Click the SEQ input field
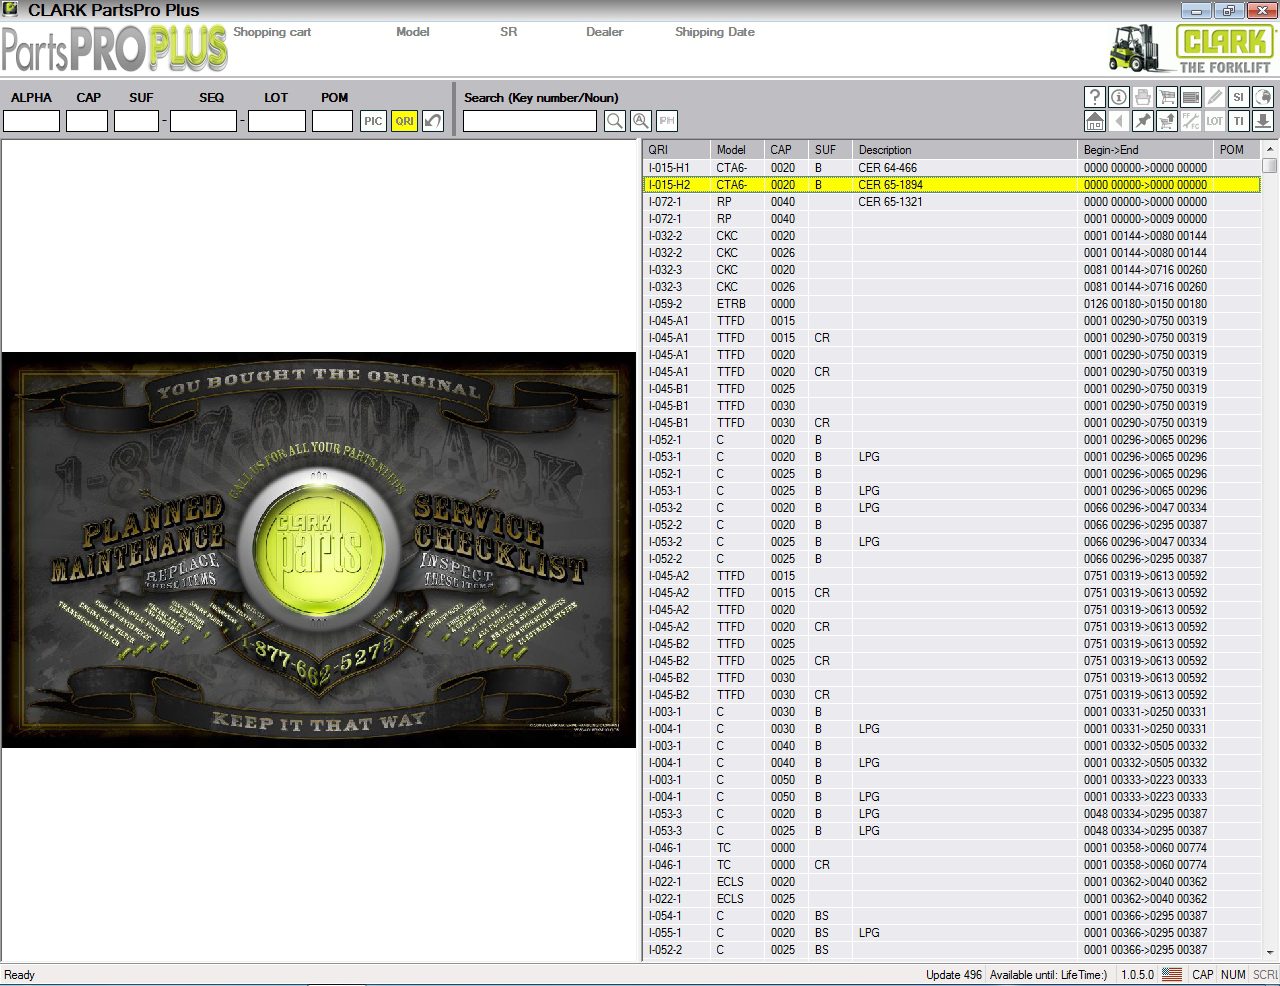1280x986 pixels. click(204, 121)
